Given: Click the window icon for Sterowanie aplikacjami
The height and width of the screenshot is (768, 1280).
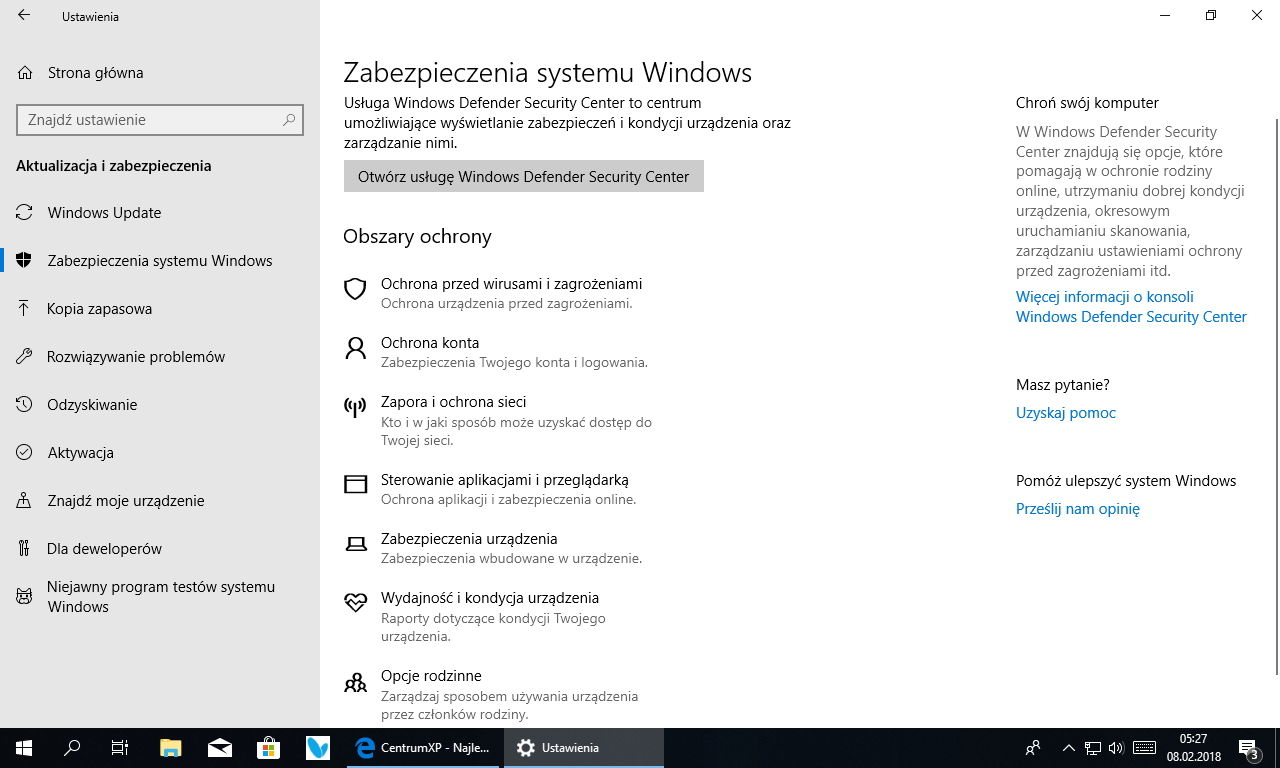Looking at the screenshot, I should (355, 485).
